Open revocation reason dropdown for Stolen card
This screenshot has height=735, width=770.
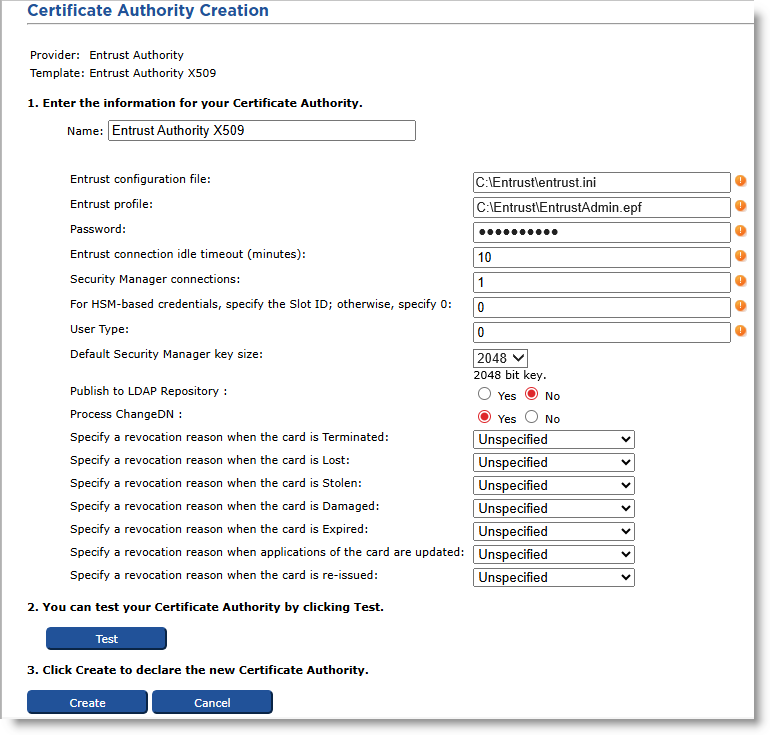point(553,485)
